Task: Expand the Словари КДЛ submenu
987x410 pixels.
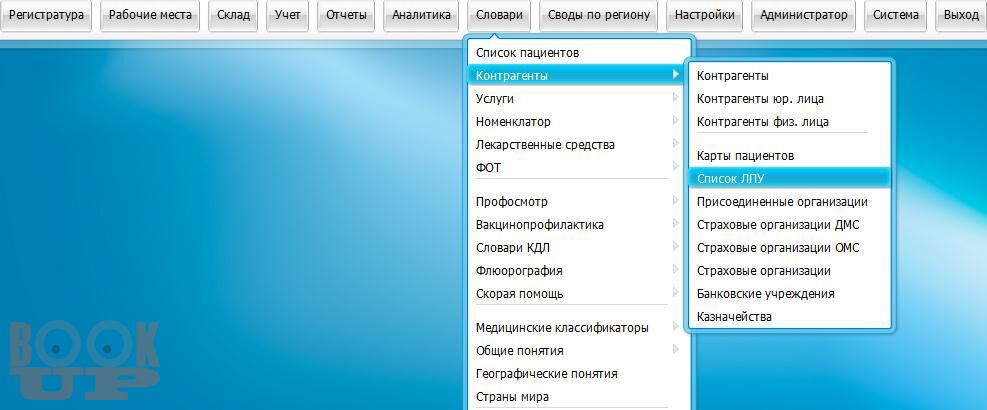Action: pos(578,248)
